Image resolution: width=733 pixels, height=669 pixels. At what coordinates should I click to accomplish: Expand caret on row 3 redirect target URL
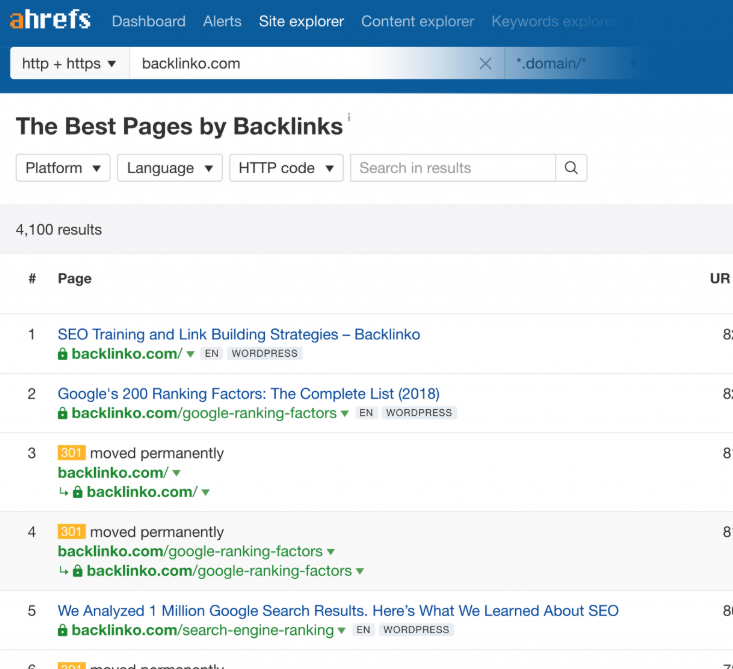205,492
